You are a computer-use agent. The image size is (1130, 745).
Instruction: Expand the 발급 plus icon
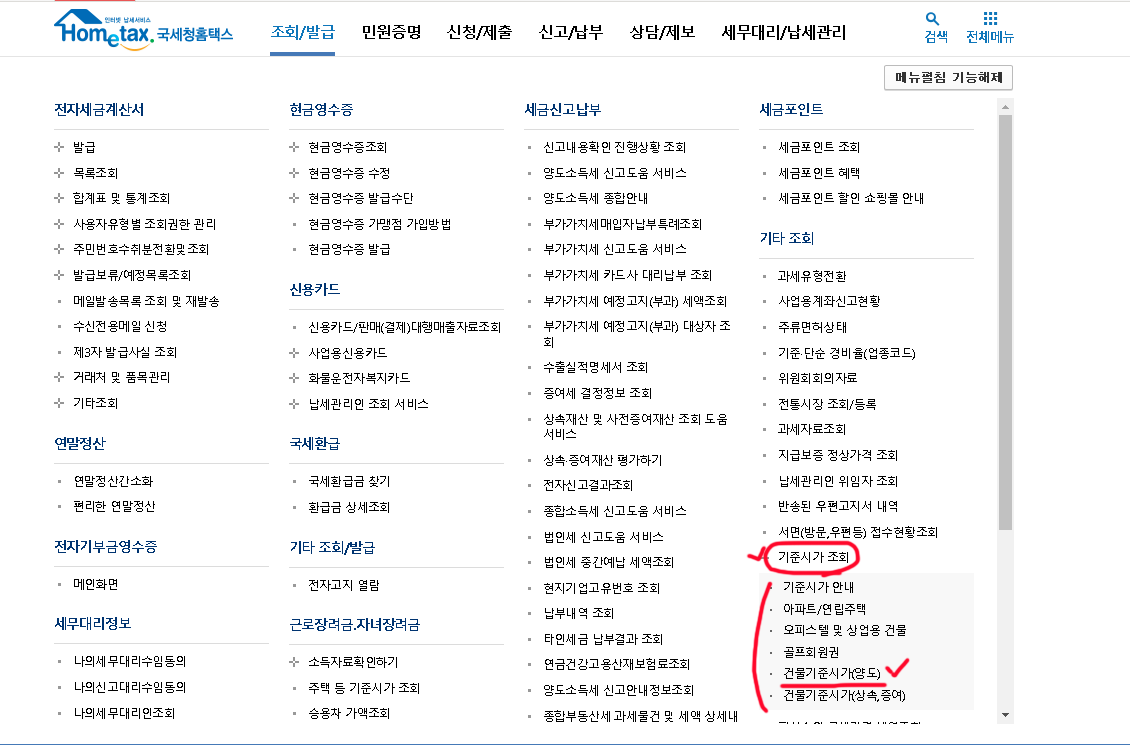(59, 147)
